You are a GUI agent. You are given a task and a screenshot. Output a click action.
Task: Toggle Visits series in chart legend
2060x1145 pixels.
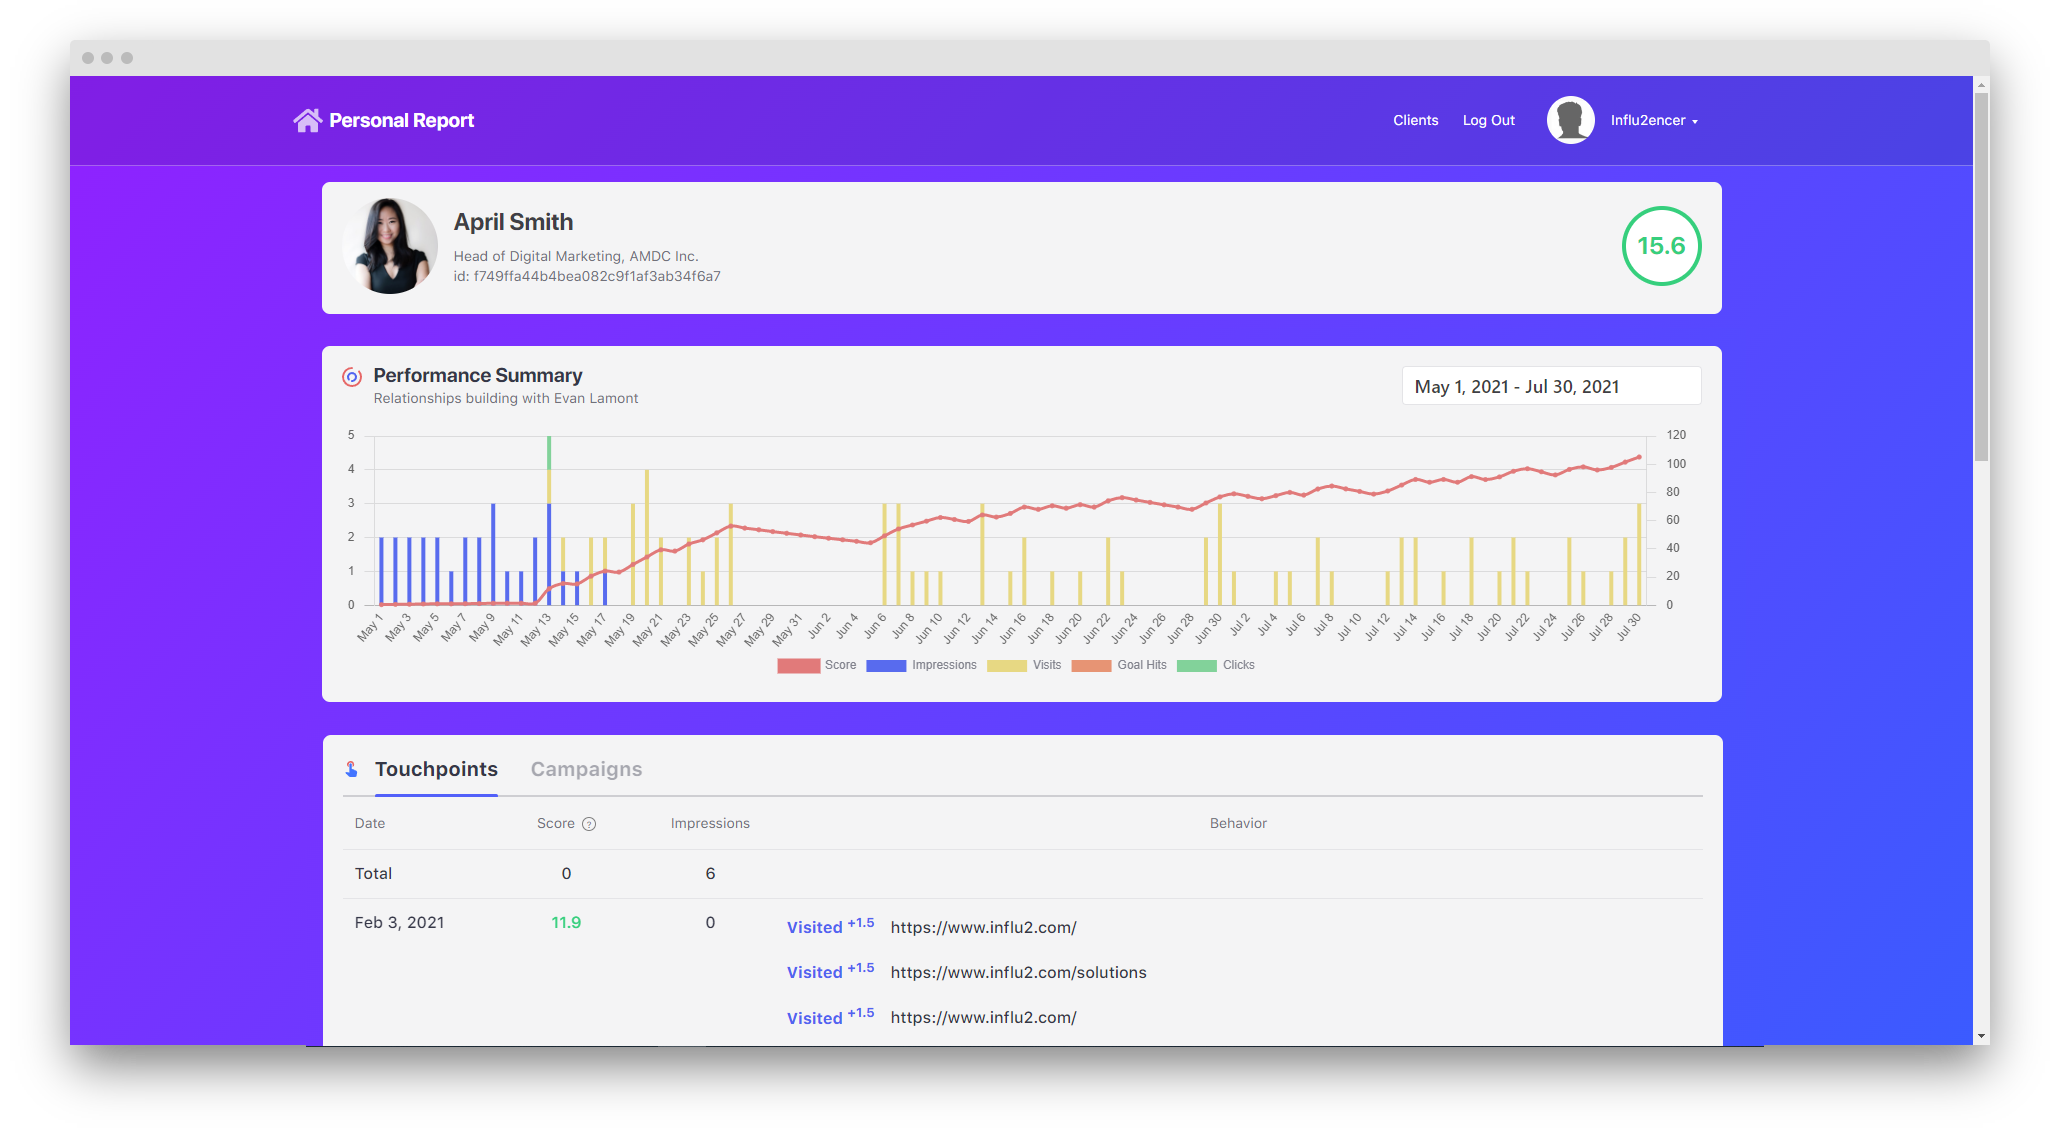click(x=1024, y=665)
